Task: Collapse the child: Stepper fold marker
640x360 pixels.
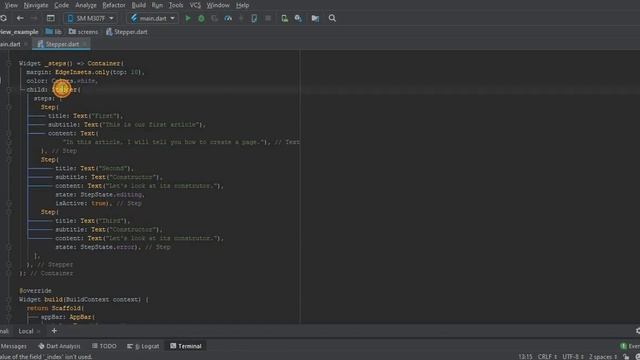Action: click(9, 90)
